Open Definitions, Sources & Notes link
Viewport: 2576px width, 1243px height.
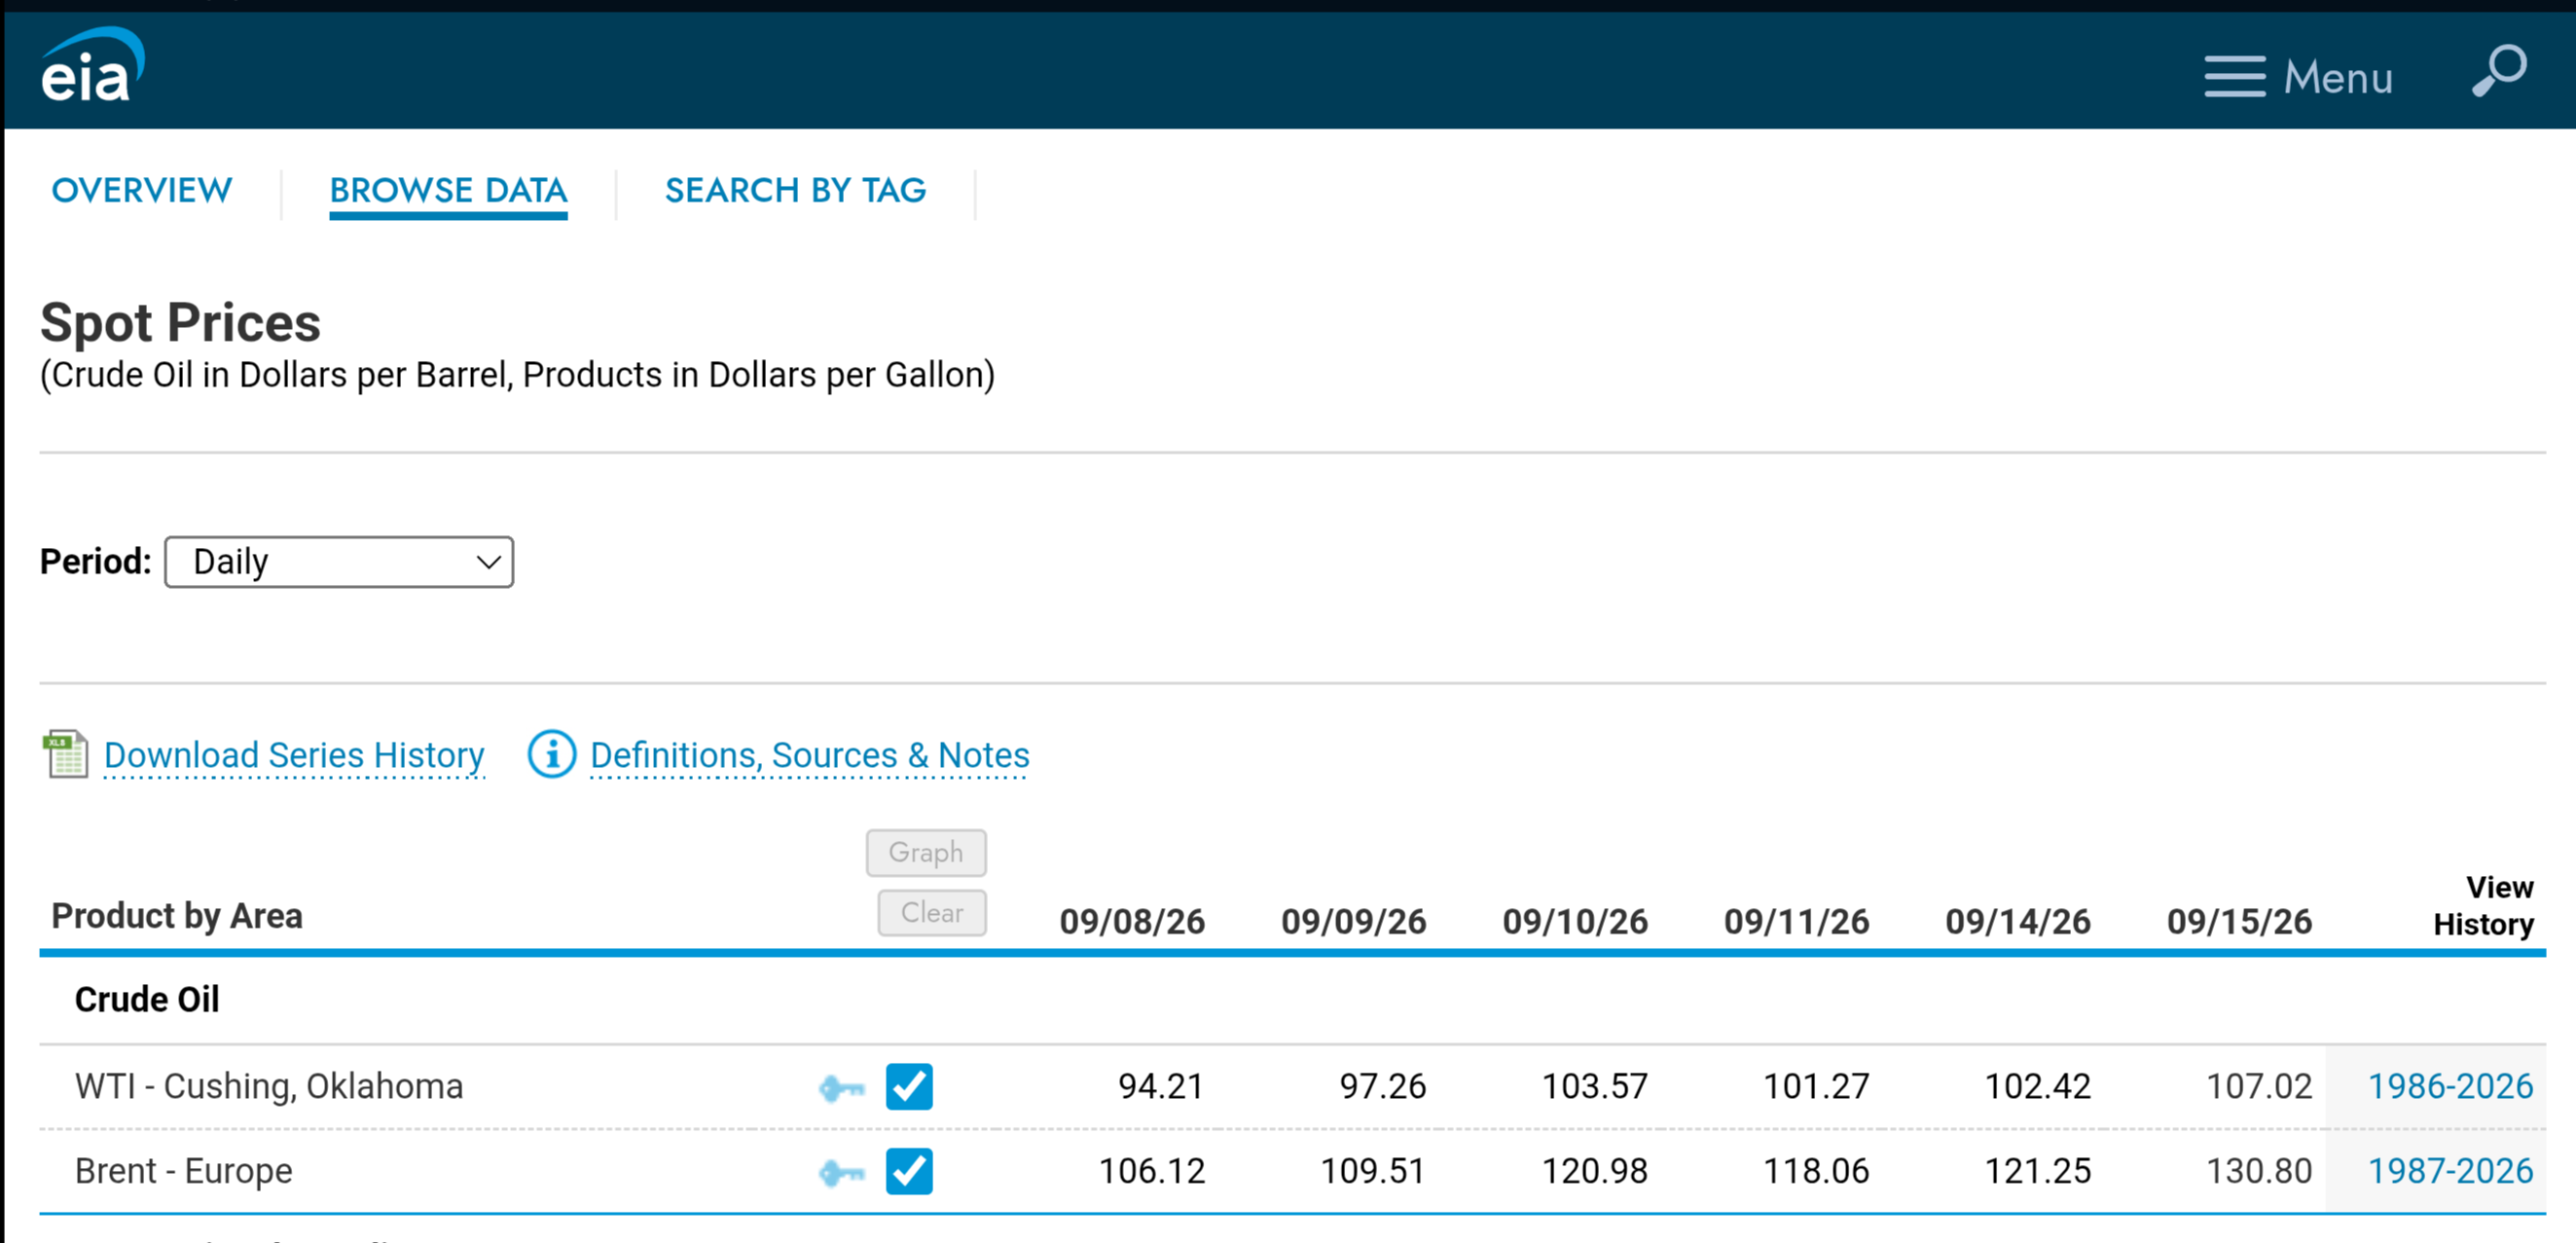coord(809,755)
